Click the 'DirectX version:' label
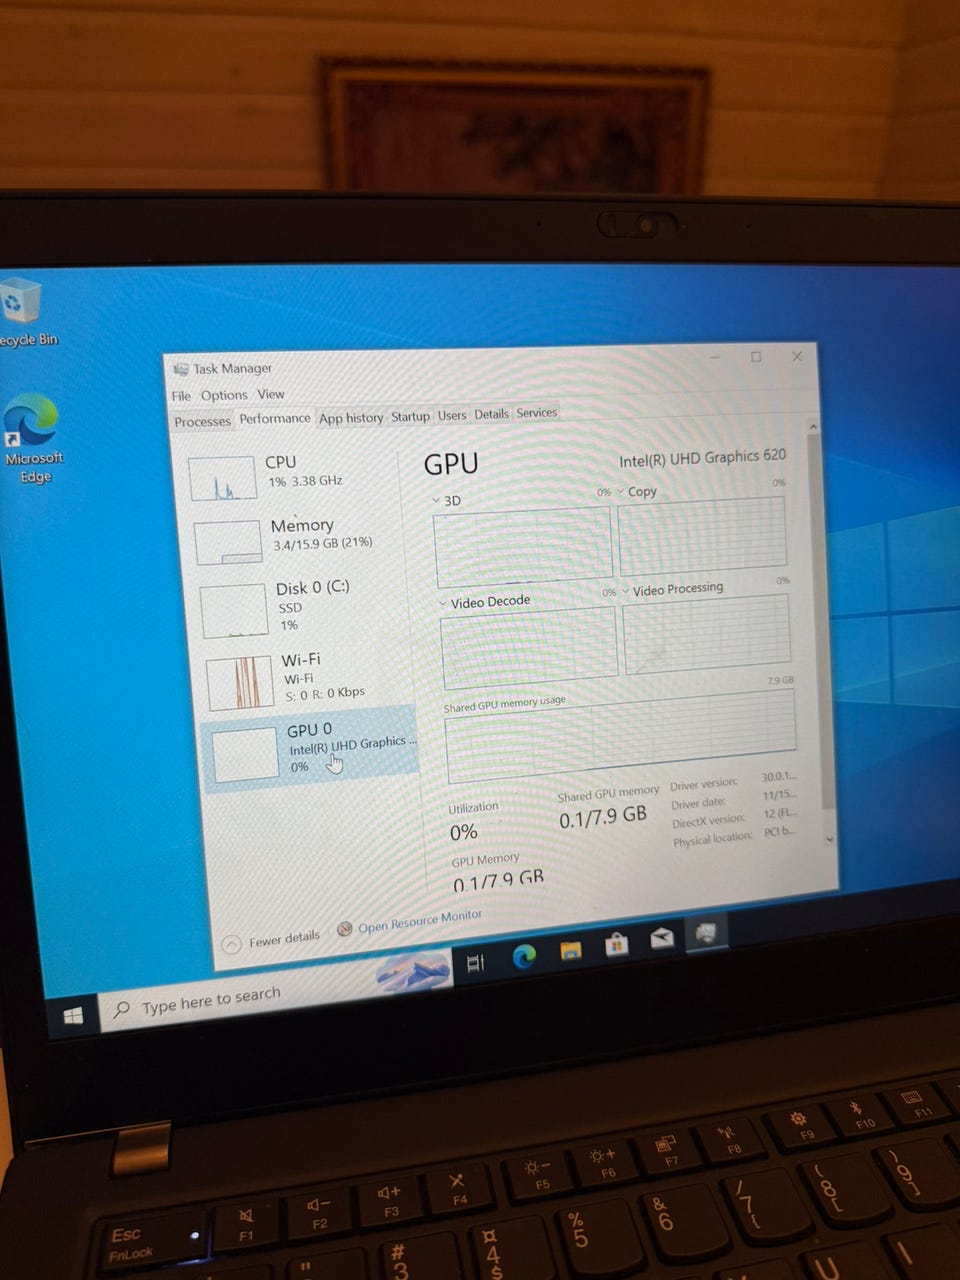The width and height of the screenshot is (960, 1280). pos(709,822)
